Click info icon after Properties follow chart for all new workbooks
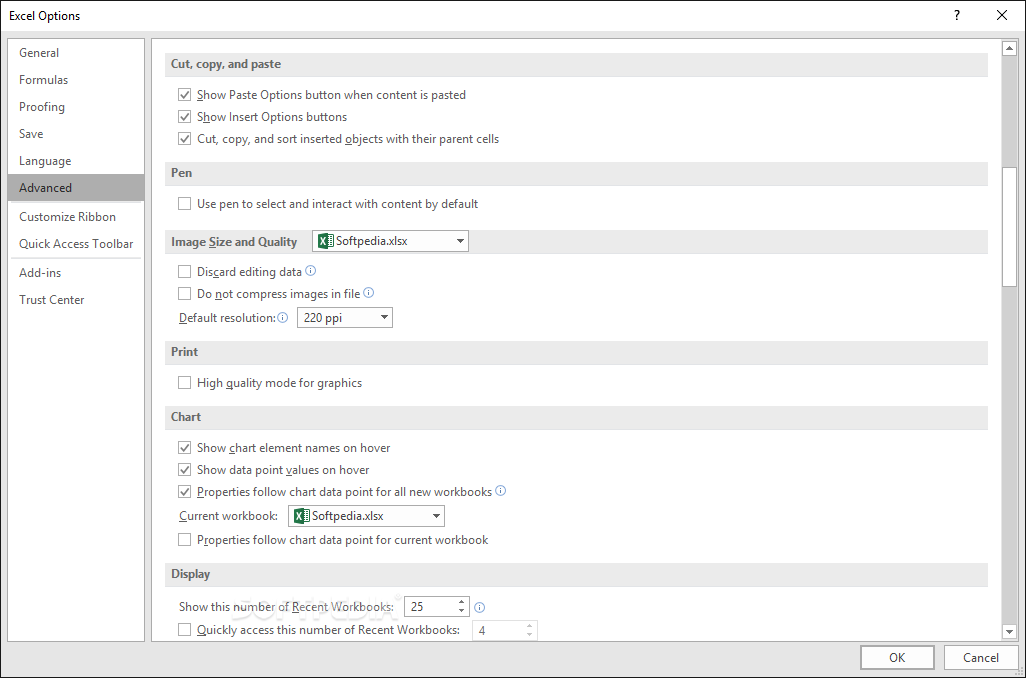This screenshot has width=1026, height=678. (501, 490)
